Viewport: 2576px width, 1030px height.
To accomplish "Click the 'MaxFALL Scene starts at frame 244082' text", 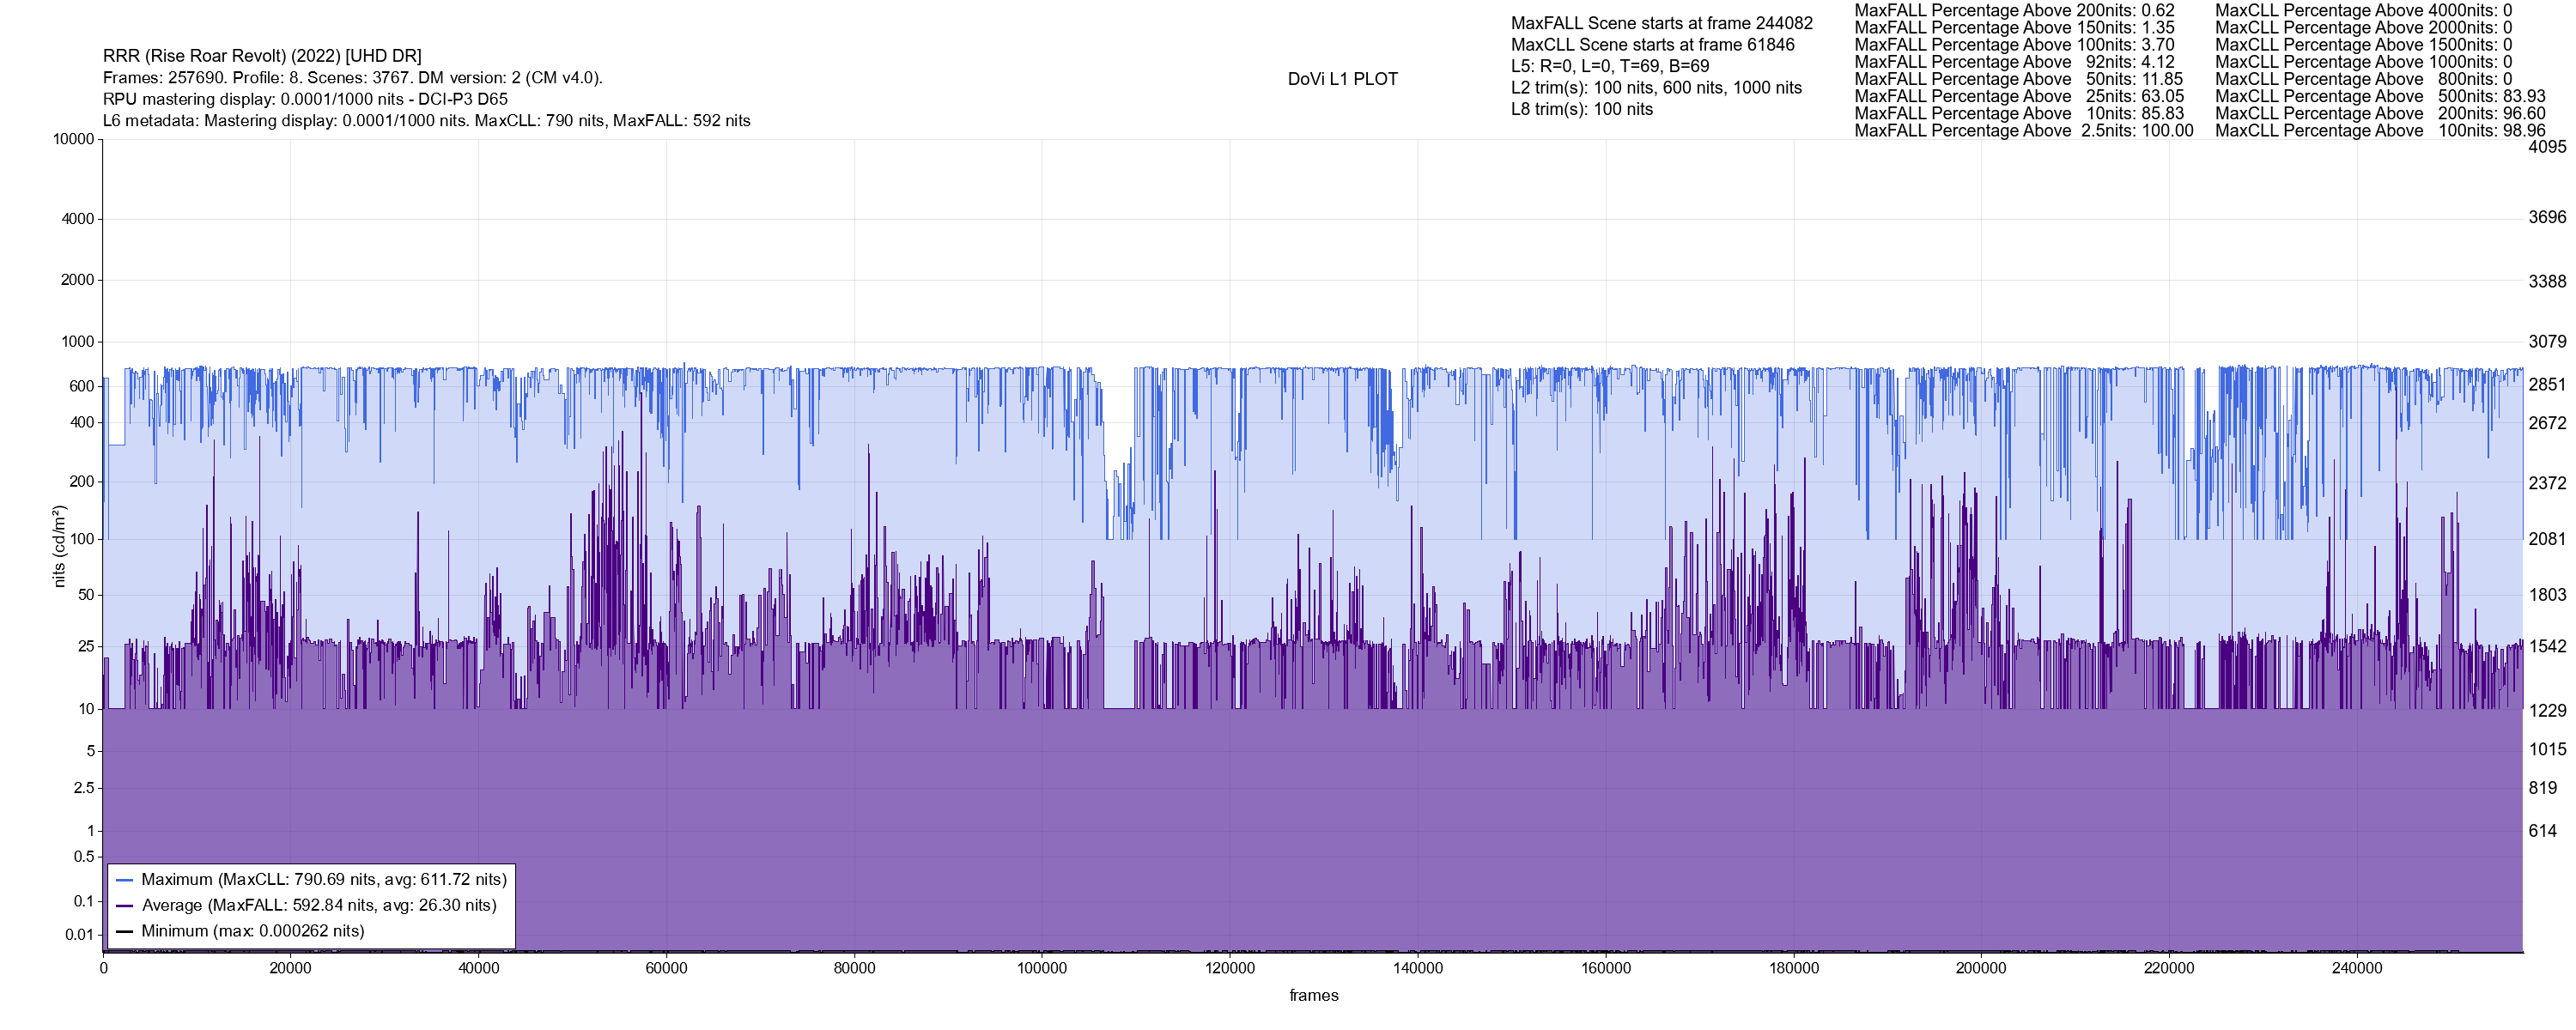I will [x=1661, y=23].
